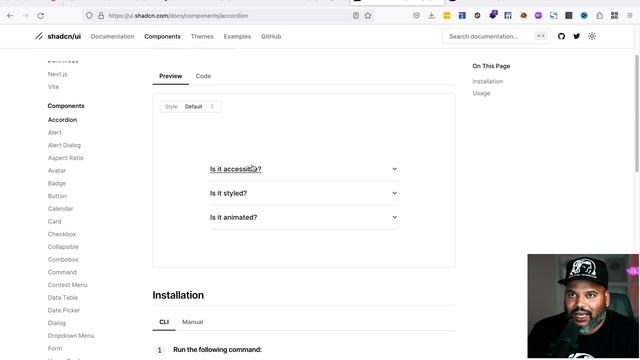Open Data Table in the sidebar
Viewport: 640px width, 360px height.
63,298
